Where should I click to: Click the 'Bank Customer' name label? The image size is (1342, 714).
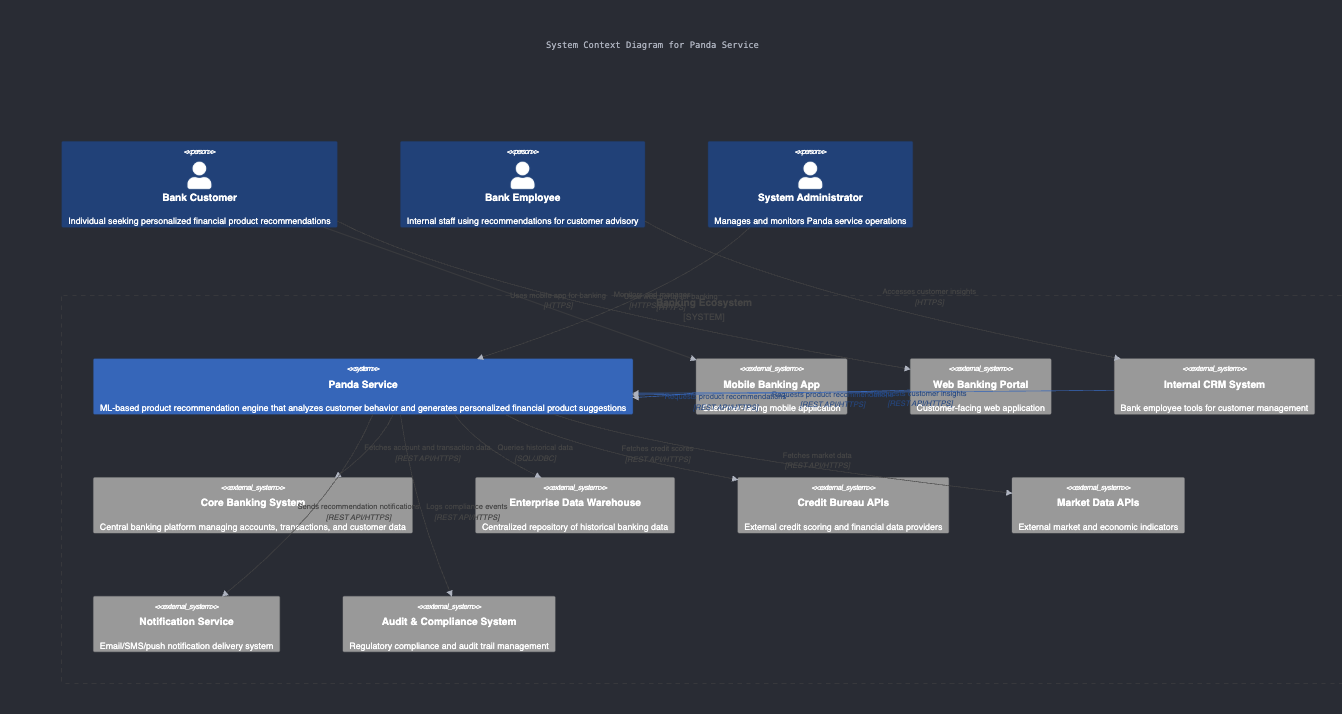pos(200,198)
